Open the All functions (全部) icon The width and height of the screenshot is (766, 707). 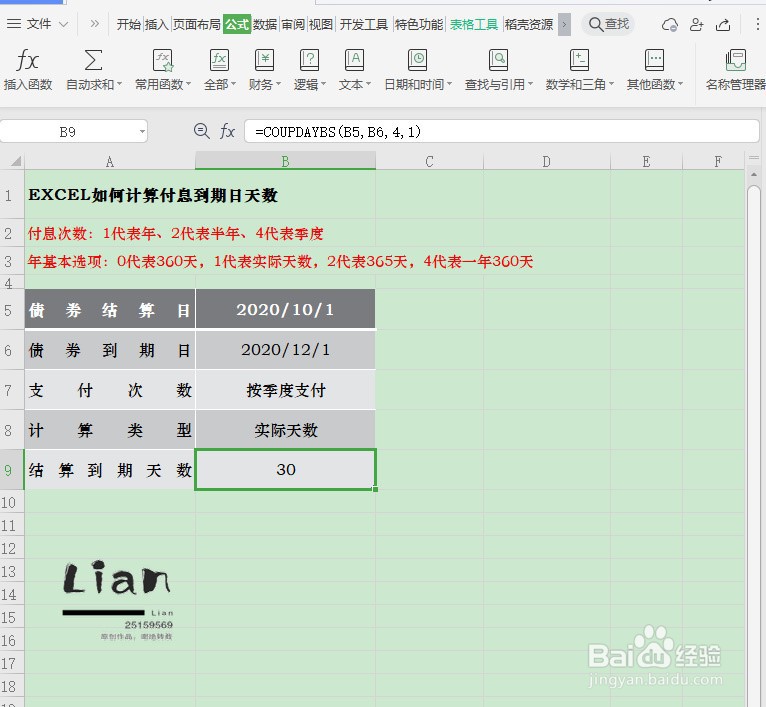(219, 61)
